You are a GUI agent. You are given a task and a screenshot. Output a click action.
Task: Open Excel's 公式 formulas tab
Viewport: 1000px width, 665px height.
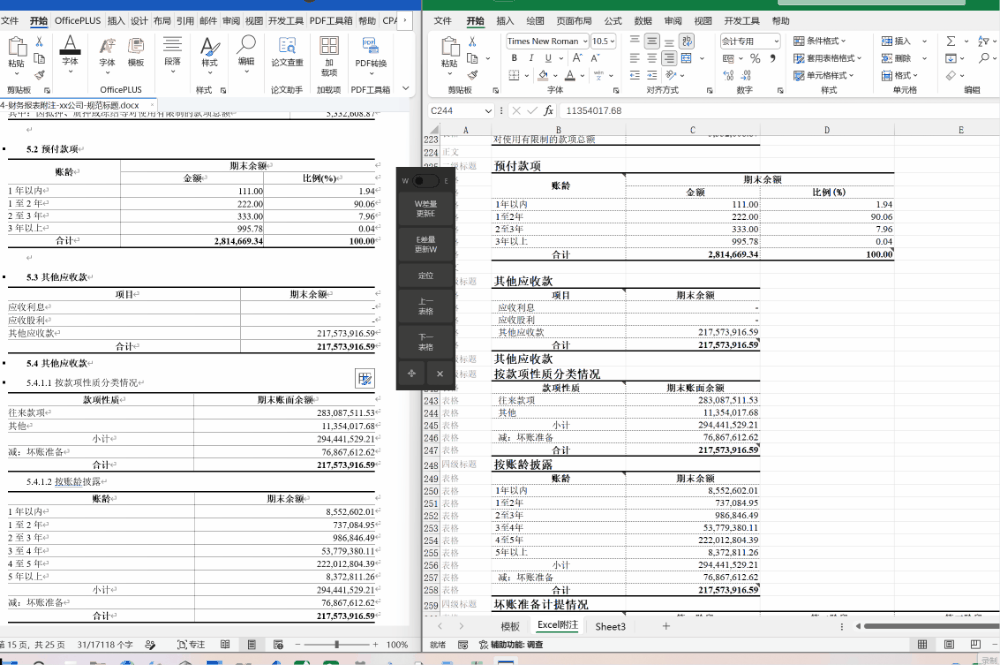point(613,20)
